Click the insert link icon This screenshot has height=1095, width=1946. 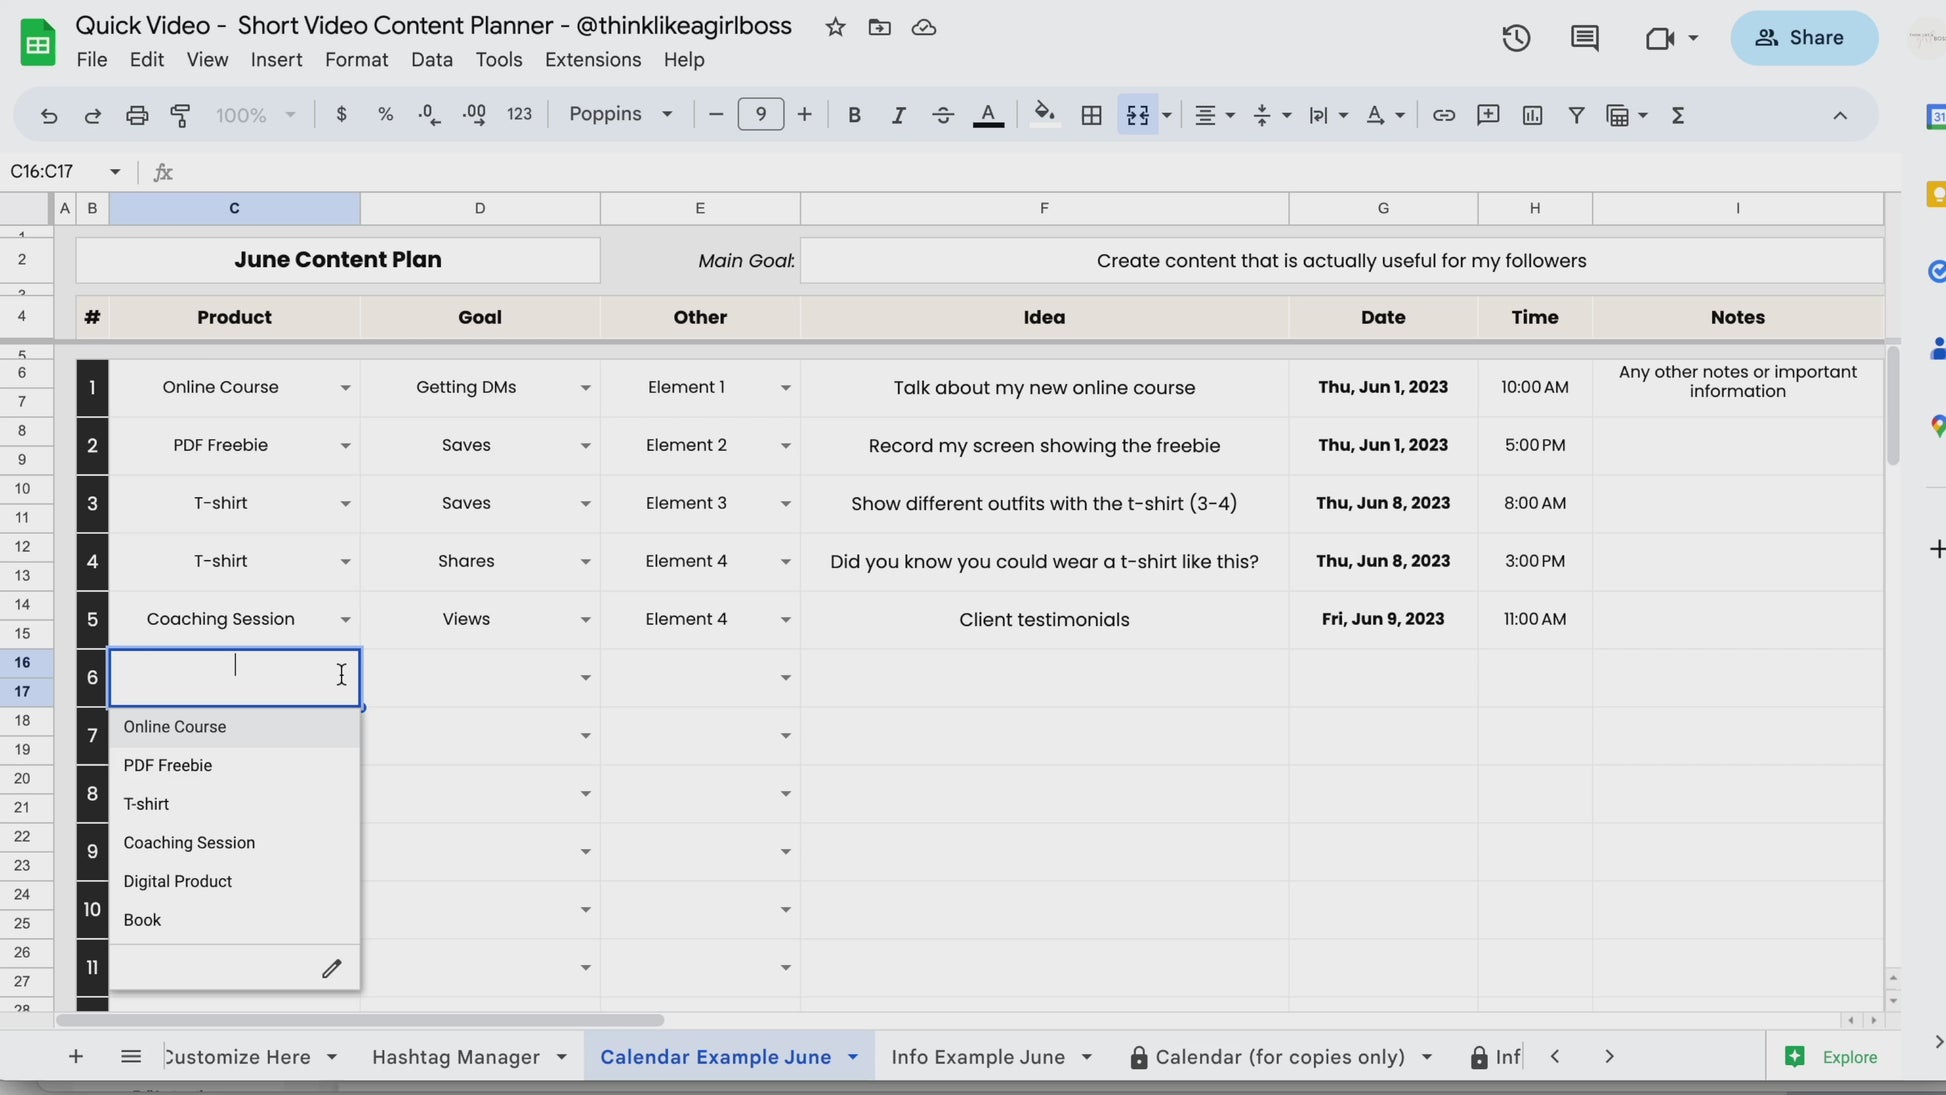pos(1443,115)
